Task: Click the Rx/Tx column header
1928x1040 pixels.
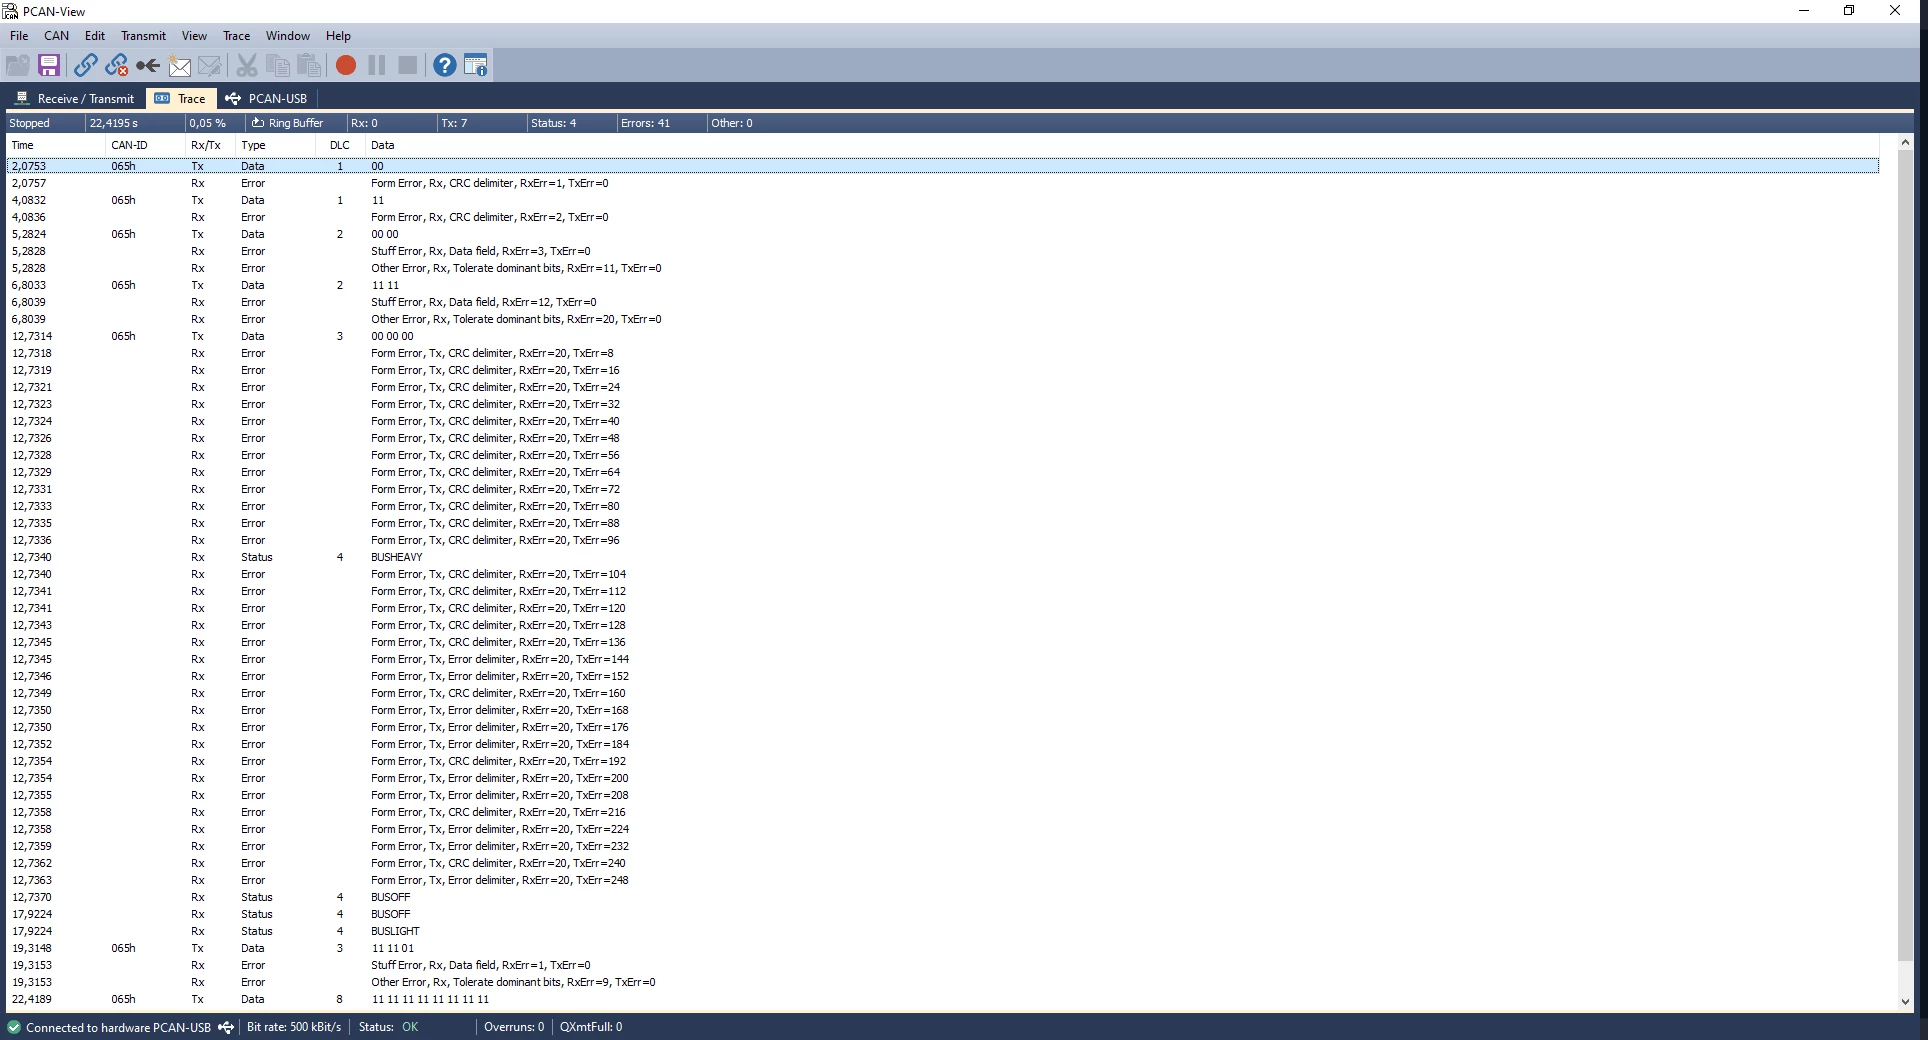Action: coord(211,145)
